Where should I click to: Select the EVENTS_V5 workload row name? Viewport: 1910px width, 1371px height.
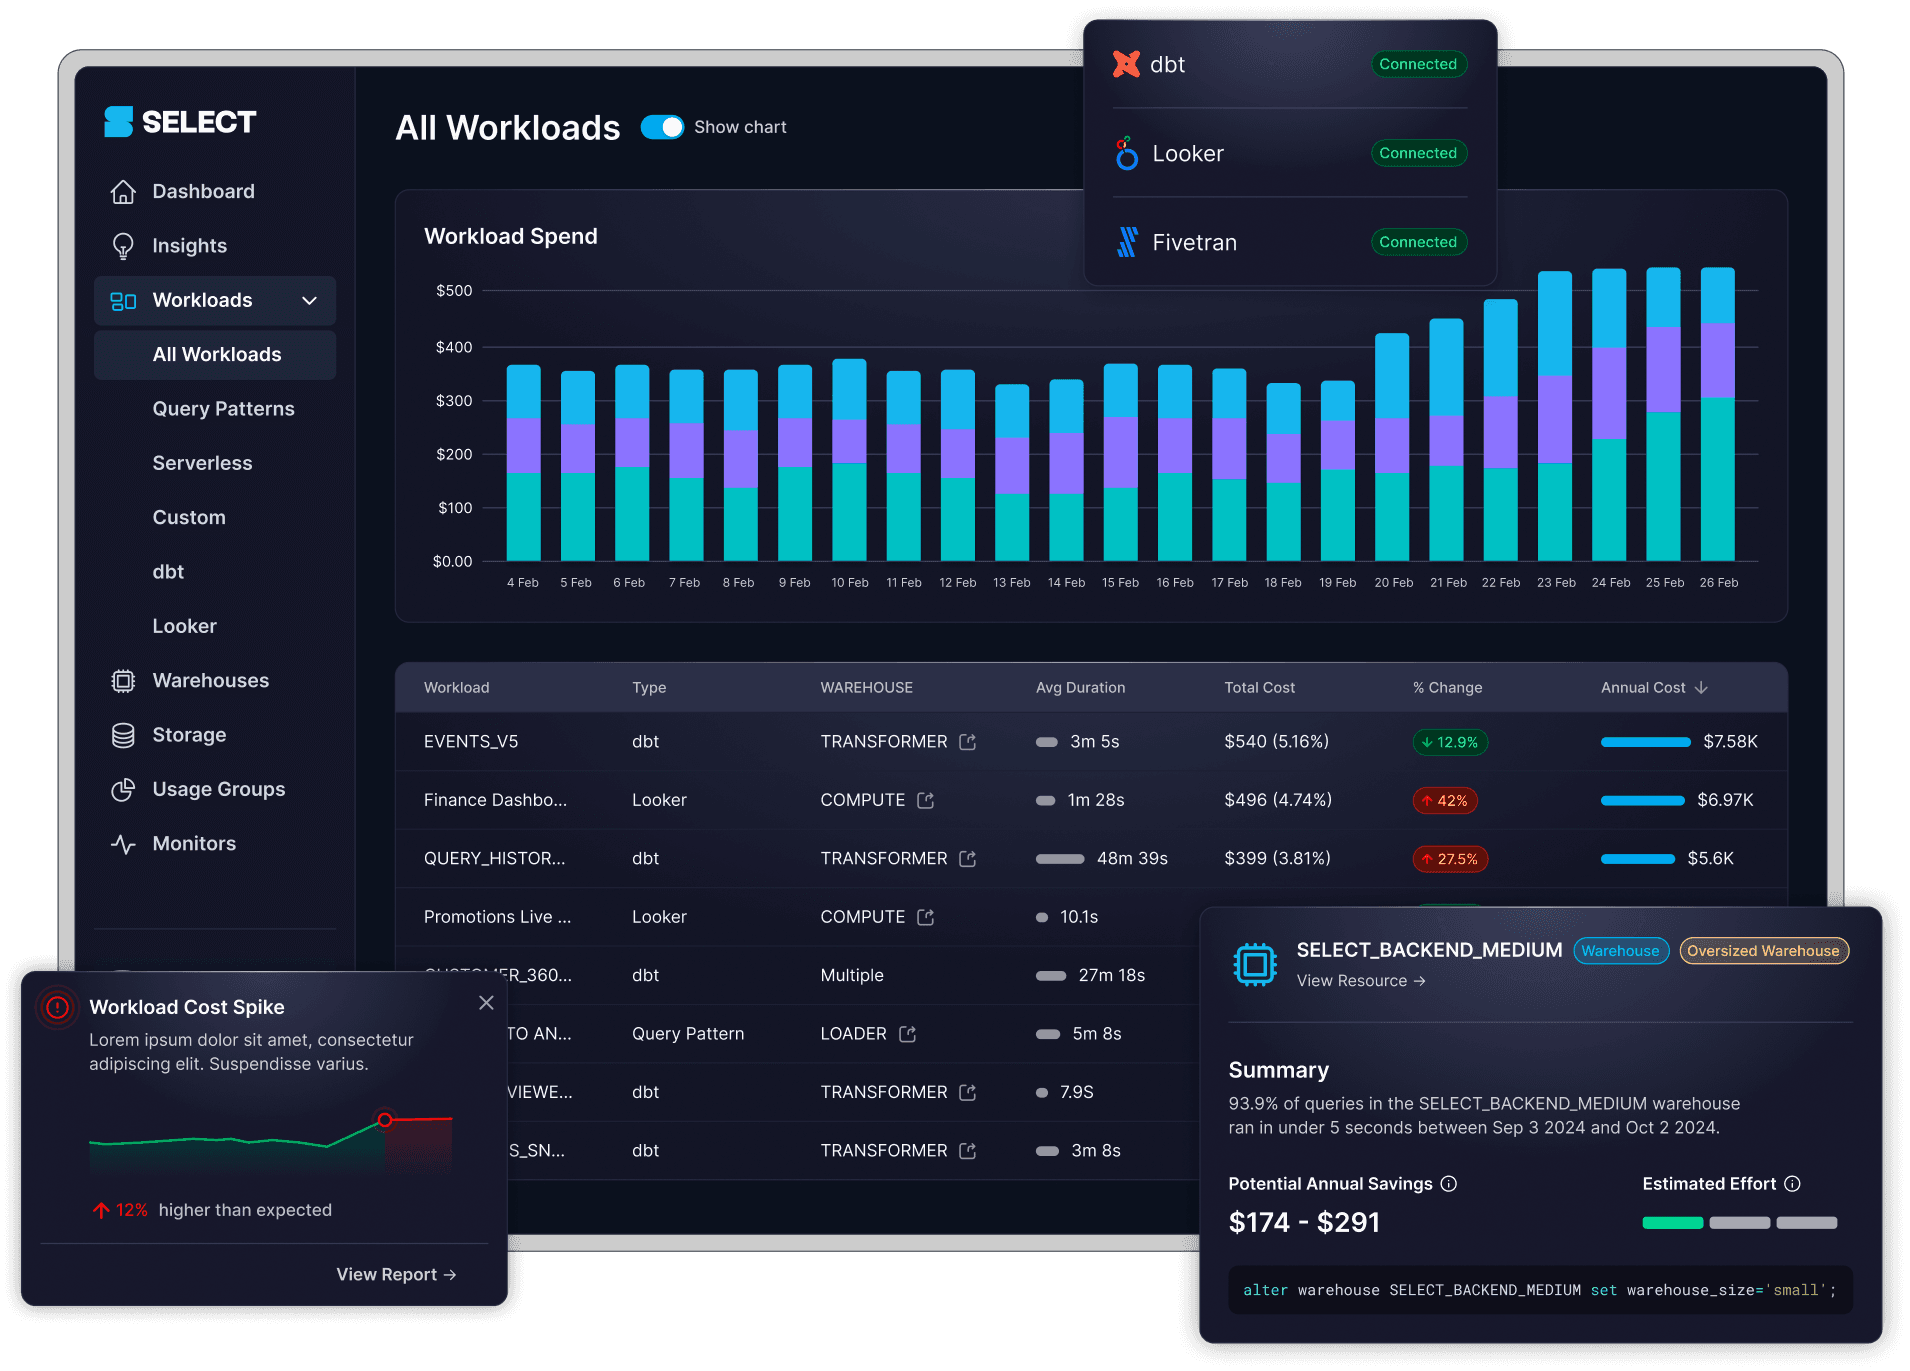tap(471, 742)
